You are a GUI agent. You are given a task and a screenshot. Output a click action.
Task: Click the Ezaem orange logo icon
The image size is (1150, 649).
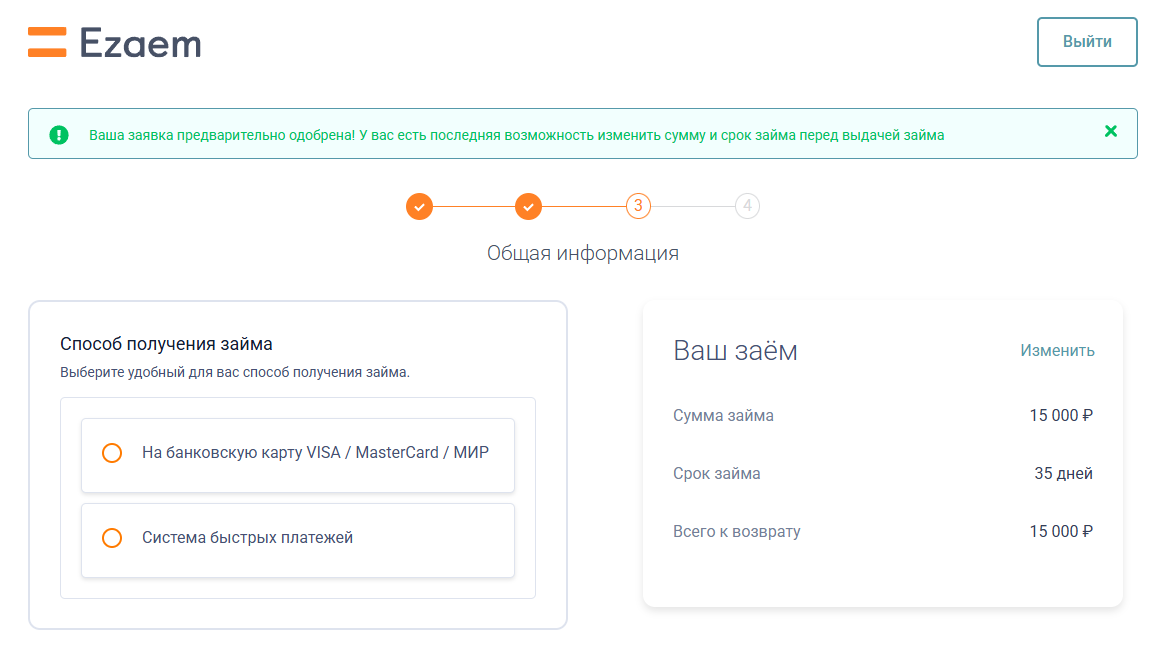click(47, 42)
